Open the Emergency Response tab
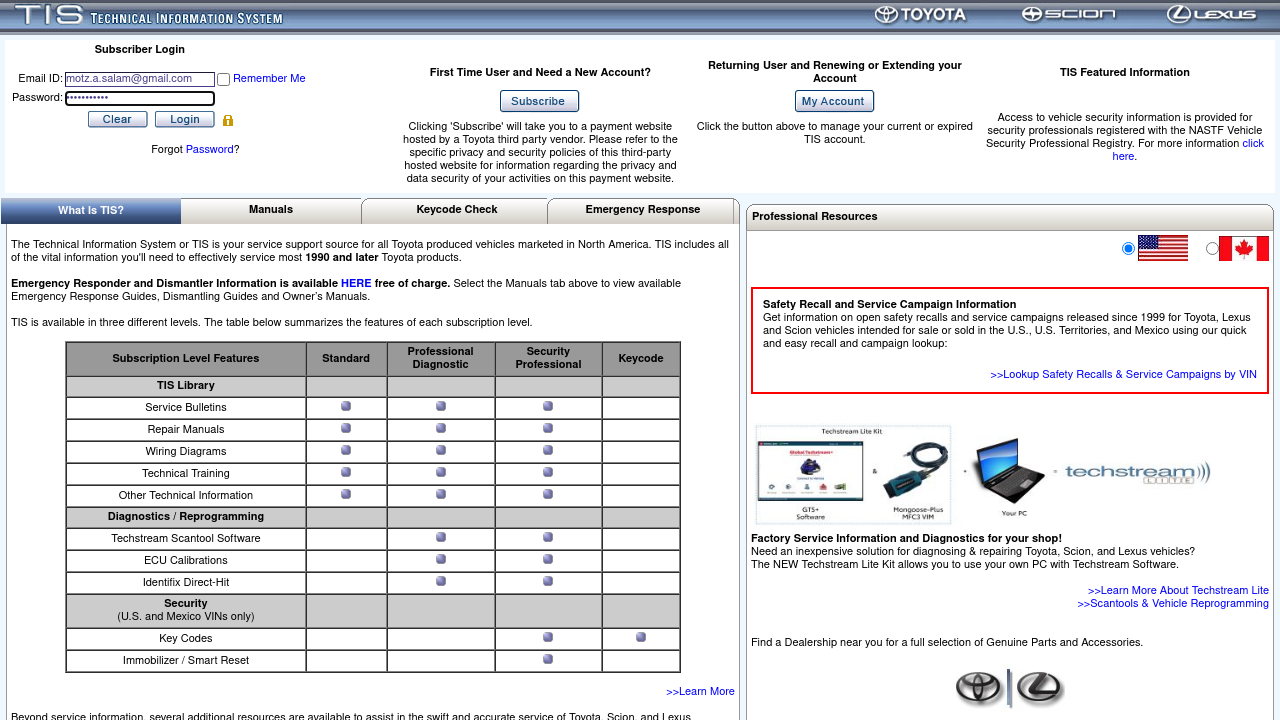Screen dimensions: 1280x720 [642, 210]
